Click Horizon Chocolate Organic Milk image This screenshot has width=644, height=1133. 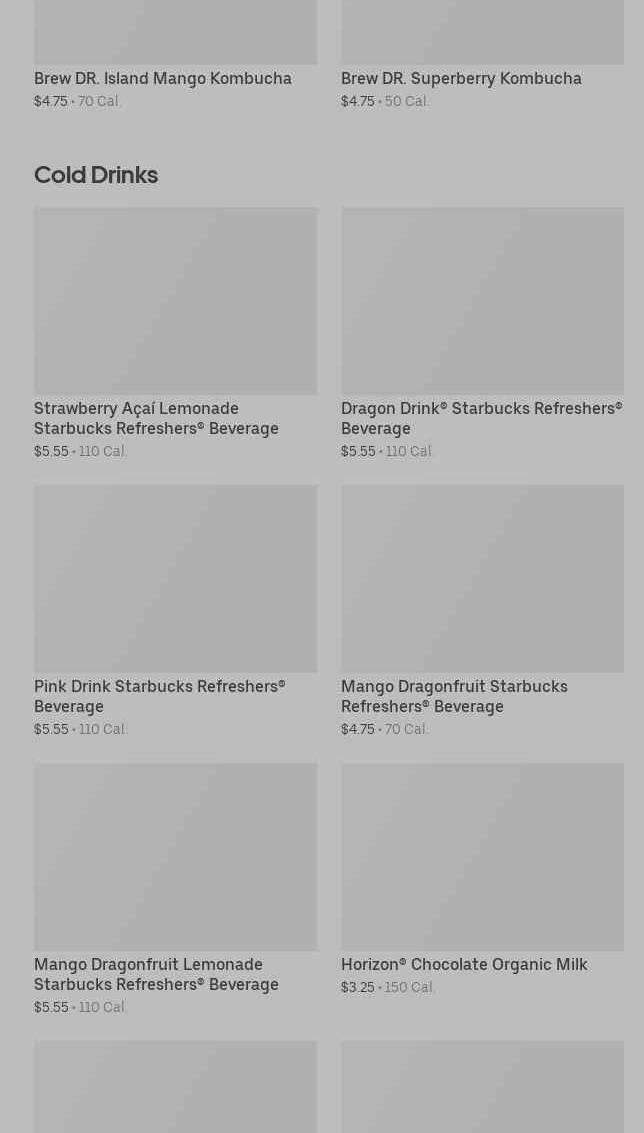pyautogui.click(x=482, y=856)
